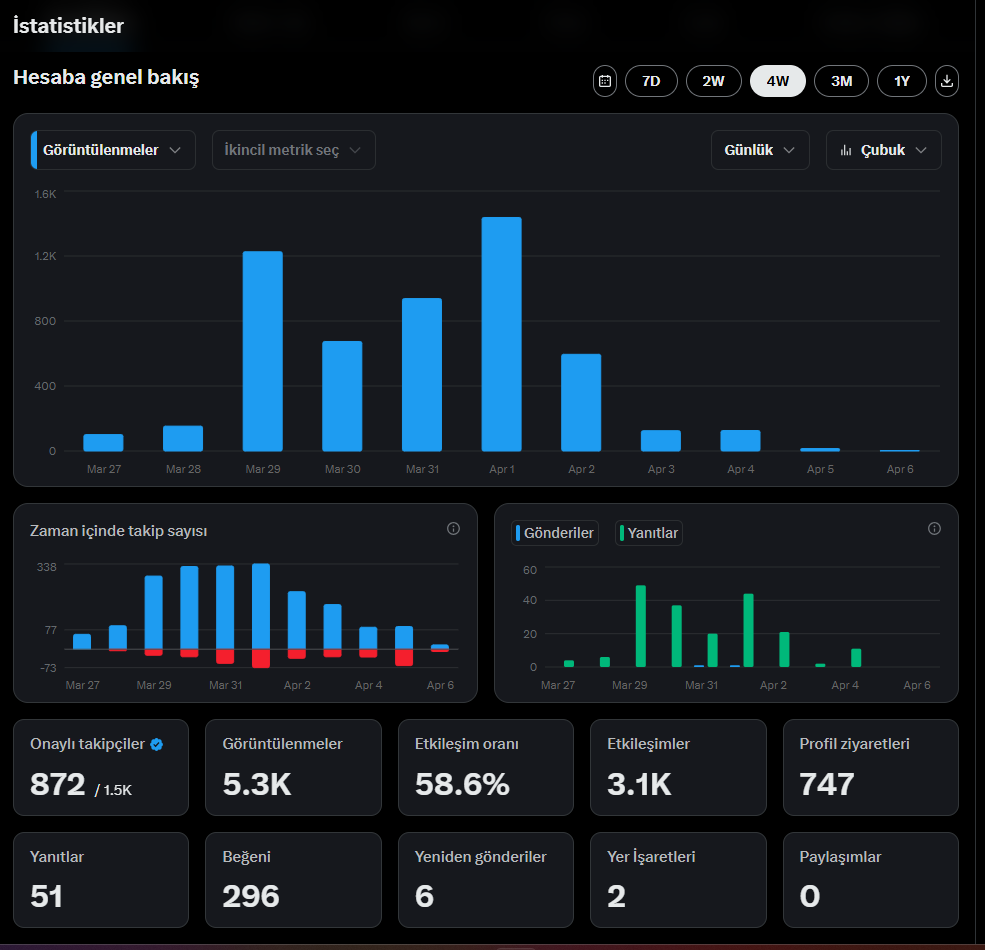This screenshot has height=950, width=985.
Task: Open the Günlük interval dropdown
Action: (x=760, y=150)
